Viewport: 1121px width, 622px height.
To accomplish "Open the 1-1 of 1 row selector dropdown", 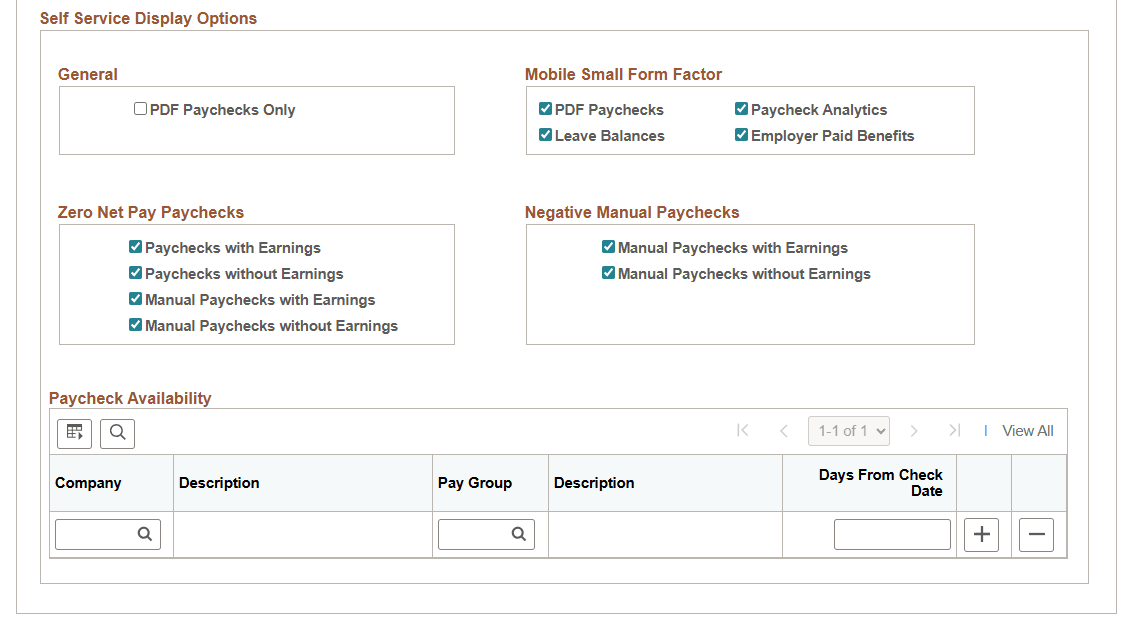I will (x=848, y=430).
